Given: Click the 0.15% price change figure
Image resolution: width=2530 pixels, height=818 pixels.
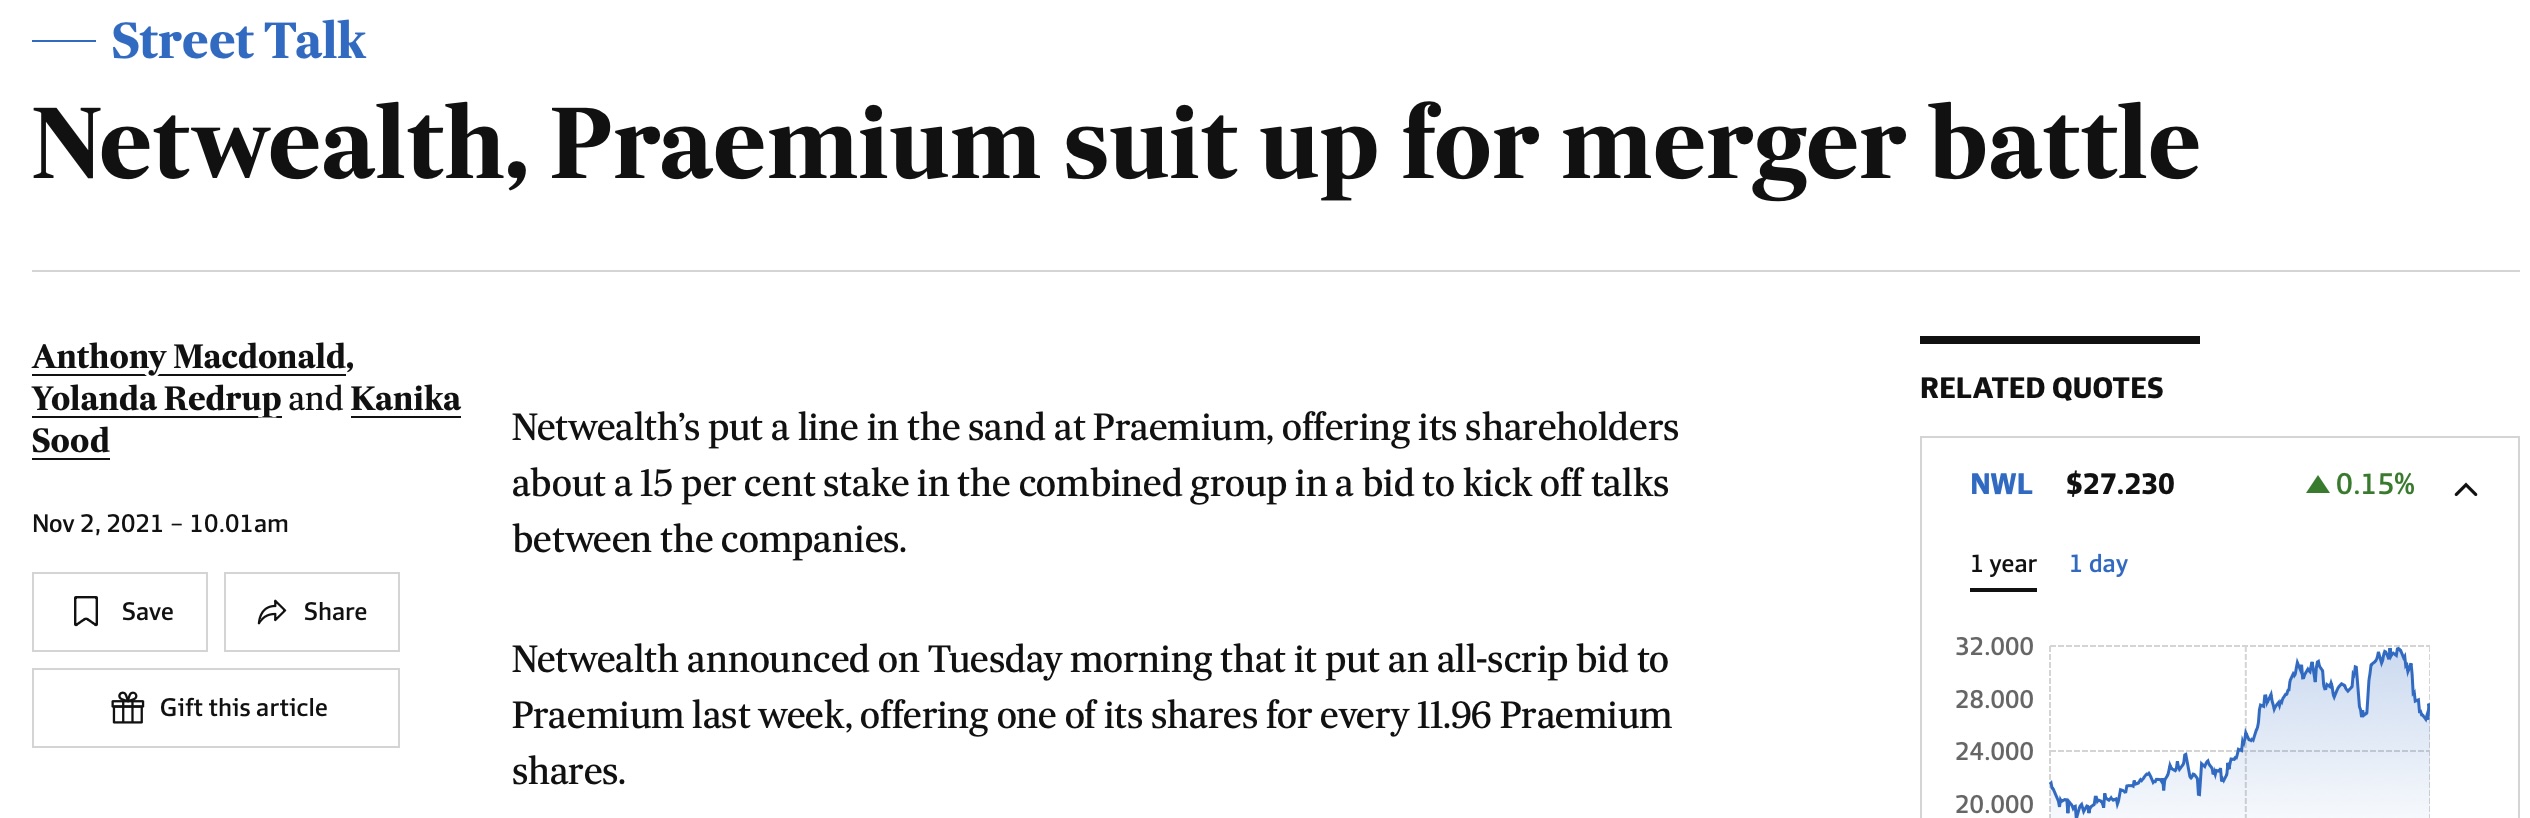Looking at the screenshot, I should 2375,485.
